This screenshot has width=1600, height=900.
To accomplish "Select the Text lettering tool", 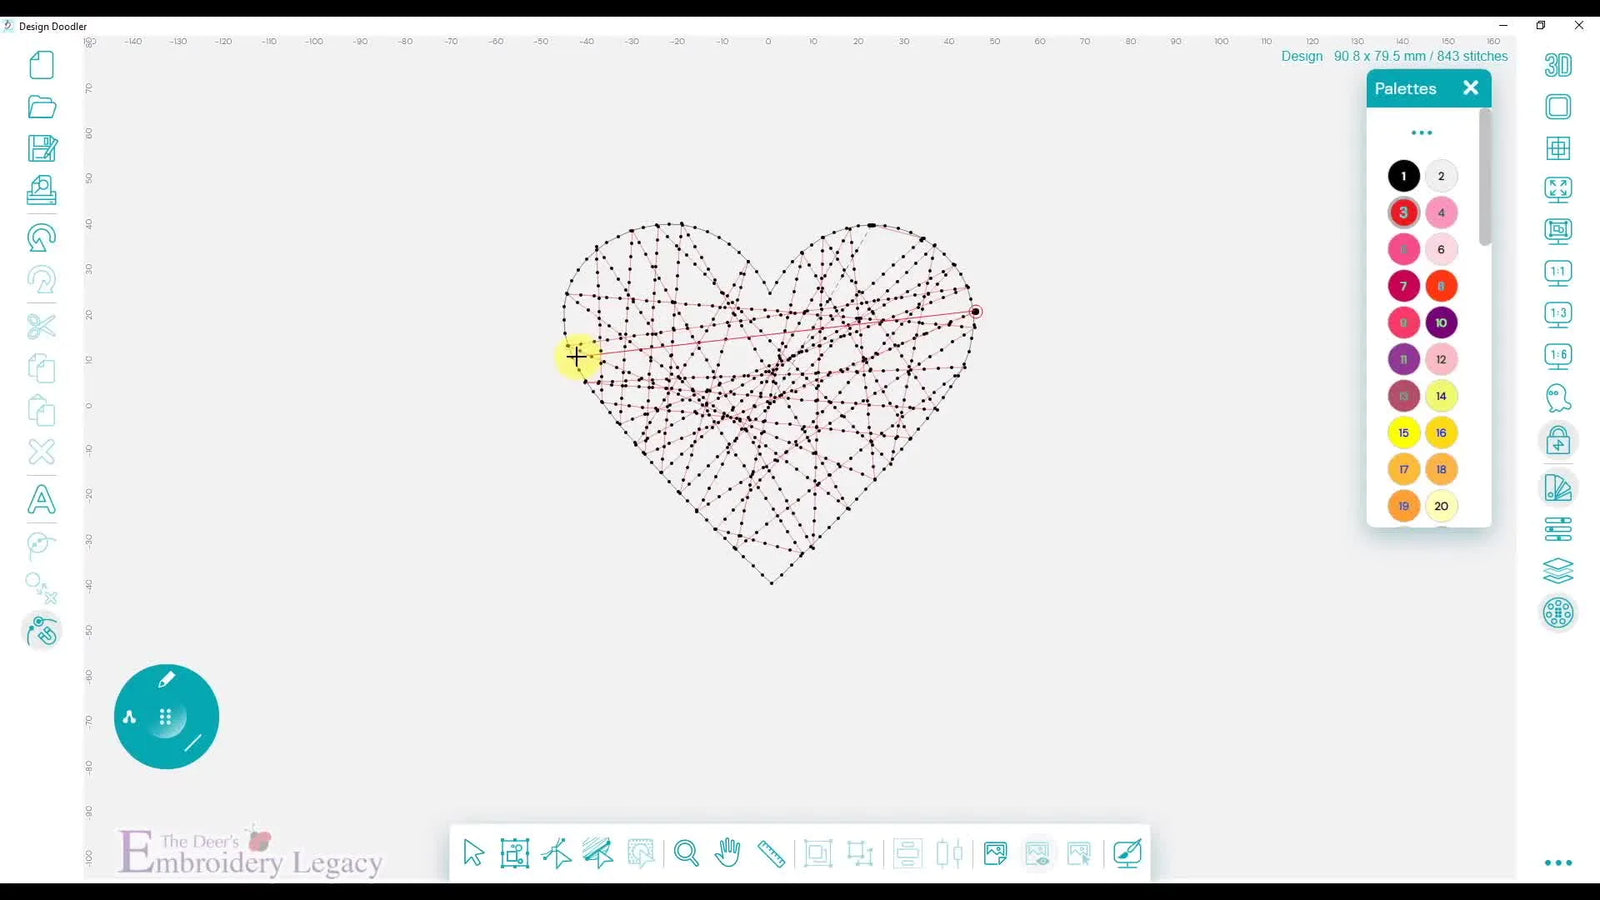I will point(42,499).
